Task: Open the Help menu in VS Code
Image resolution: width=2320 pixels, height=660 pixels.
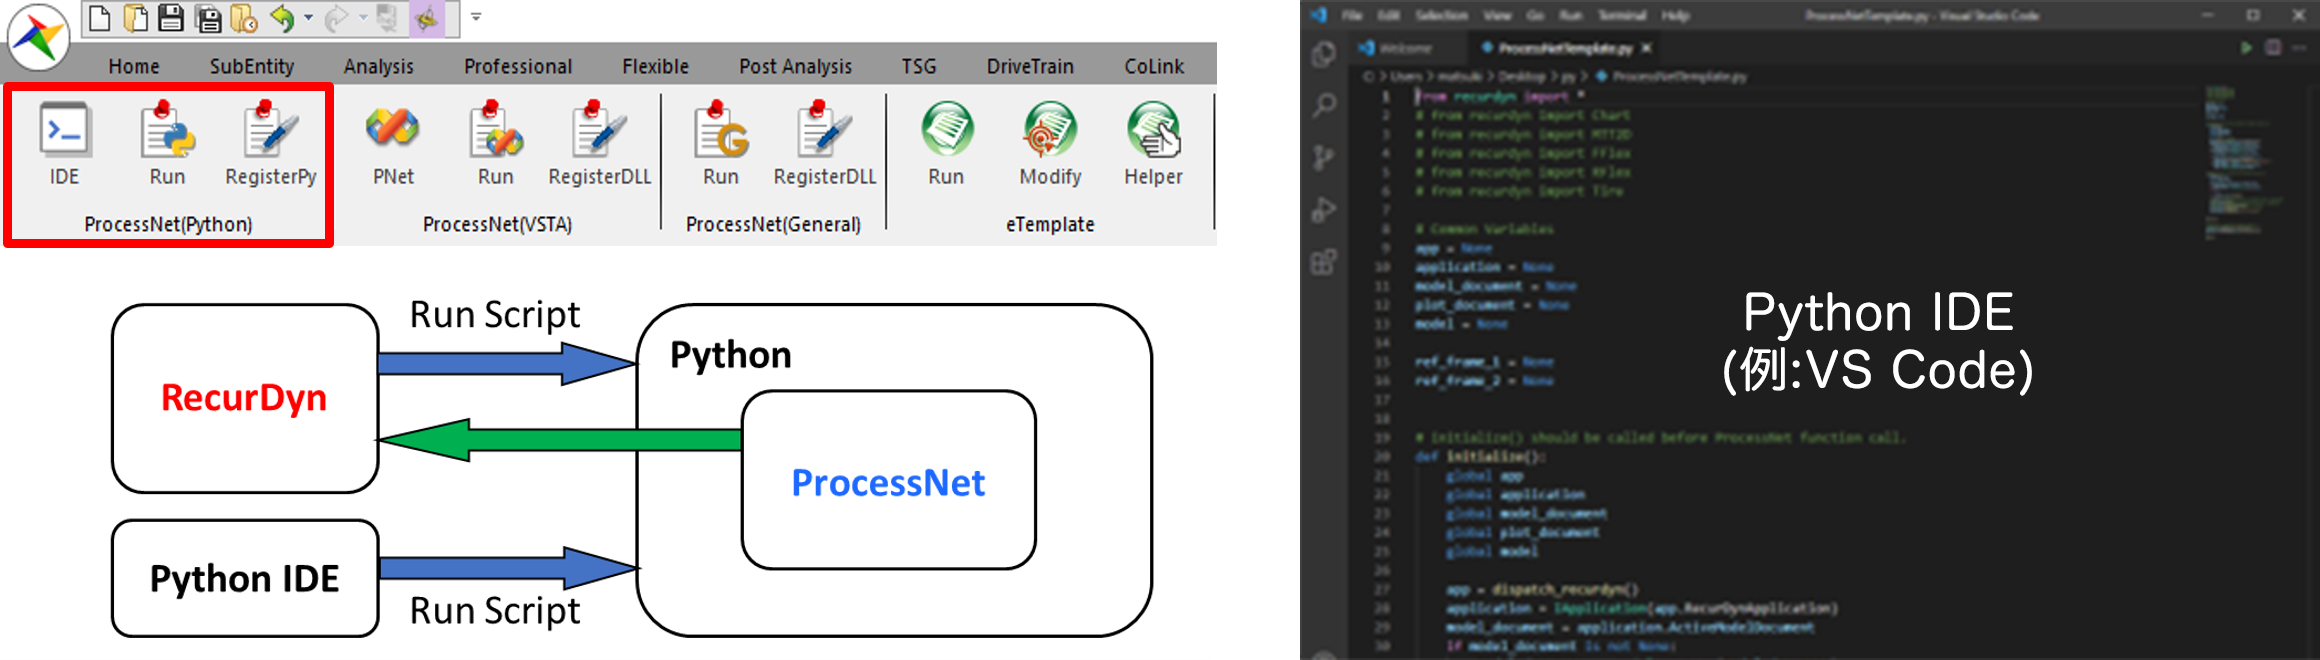Action: coord(1676,15)
